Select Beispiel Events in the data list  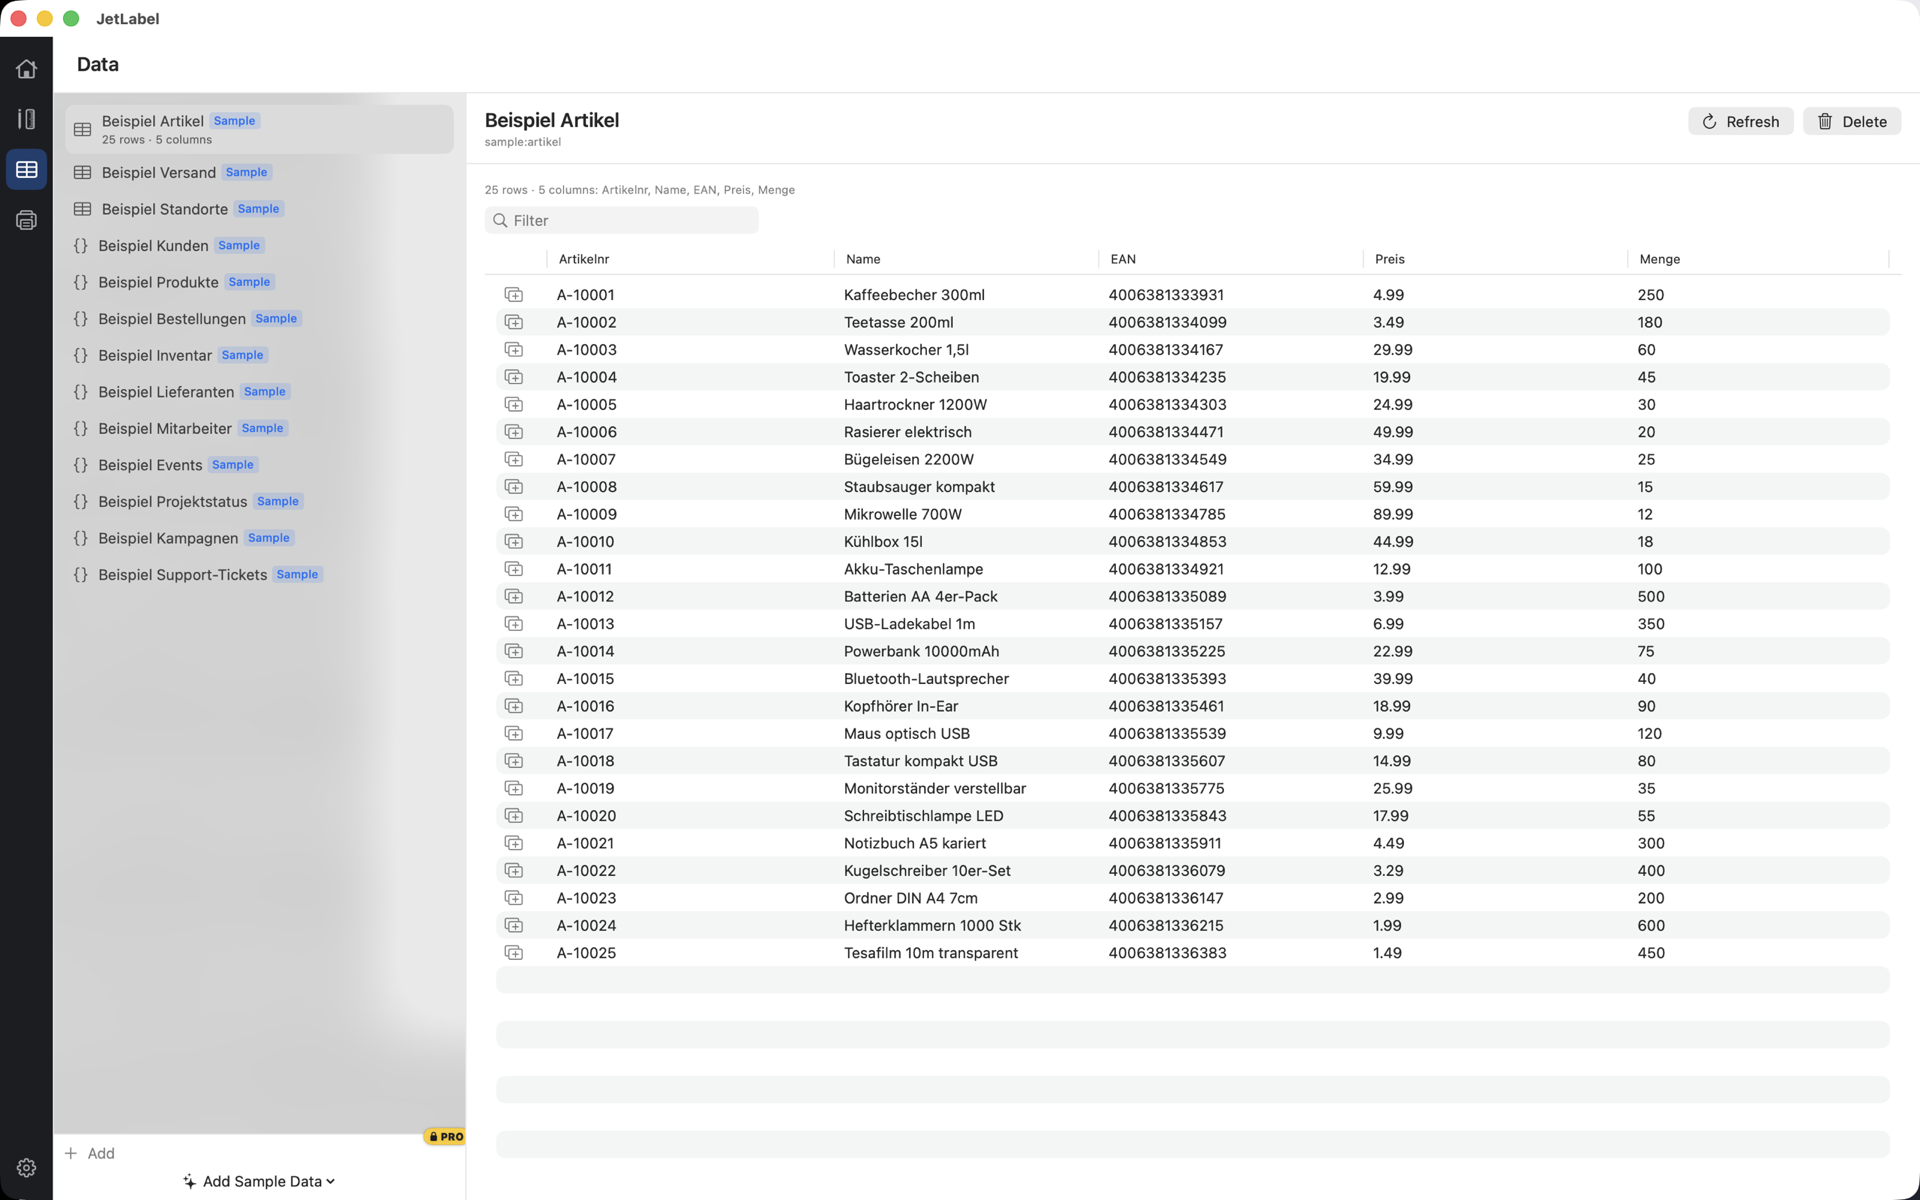click(259, 465)
